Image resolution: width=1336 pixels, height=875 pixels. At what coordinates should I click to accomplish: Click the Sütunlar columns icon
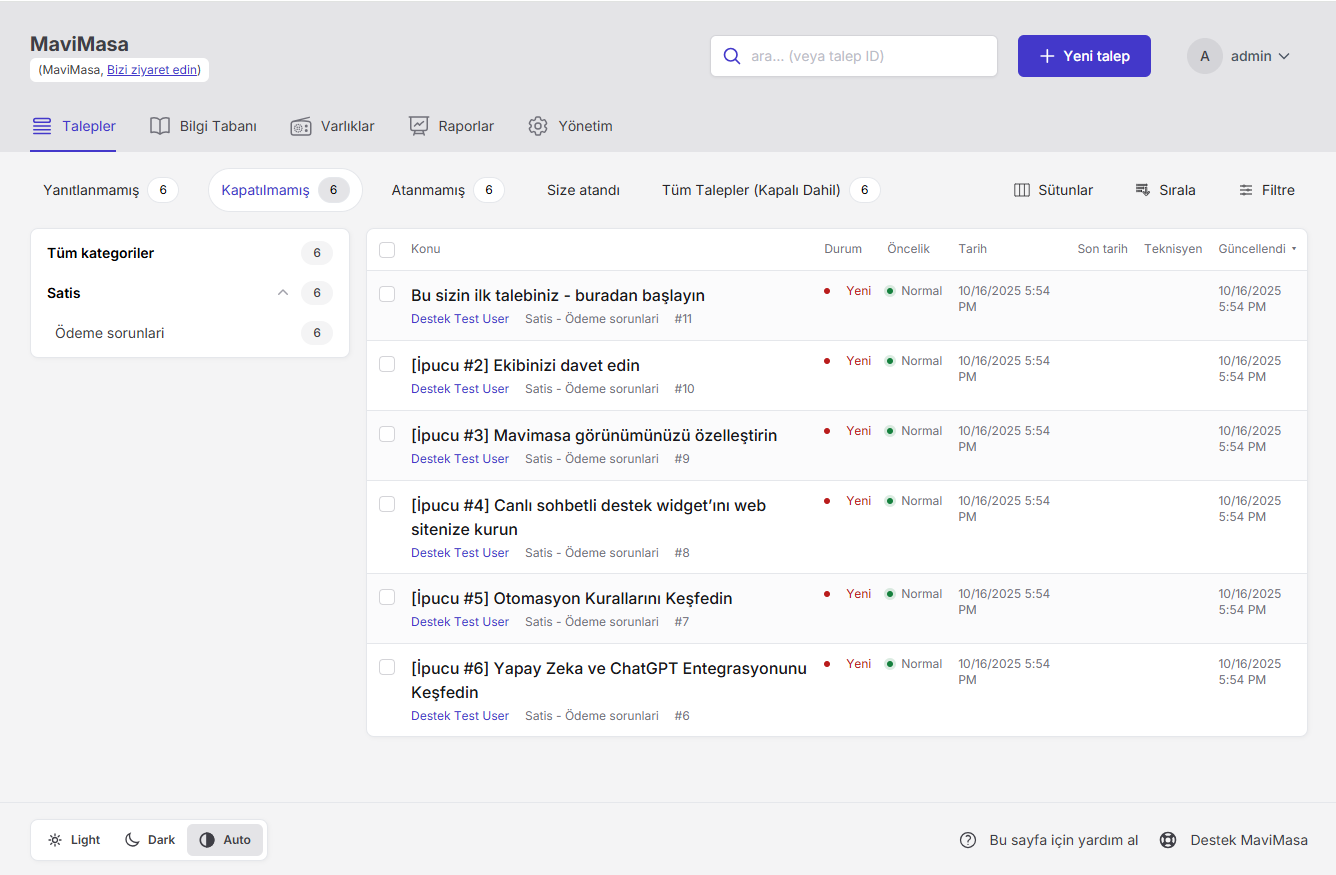tap(1022, 190)
